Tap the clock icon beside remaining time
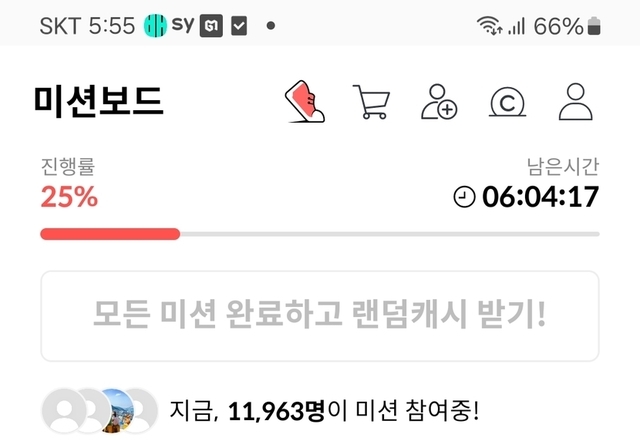 (464, 197)
